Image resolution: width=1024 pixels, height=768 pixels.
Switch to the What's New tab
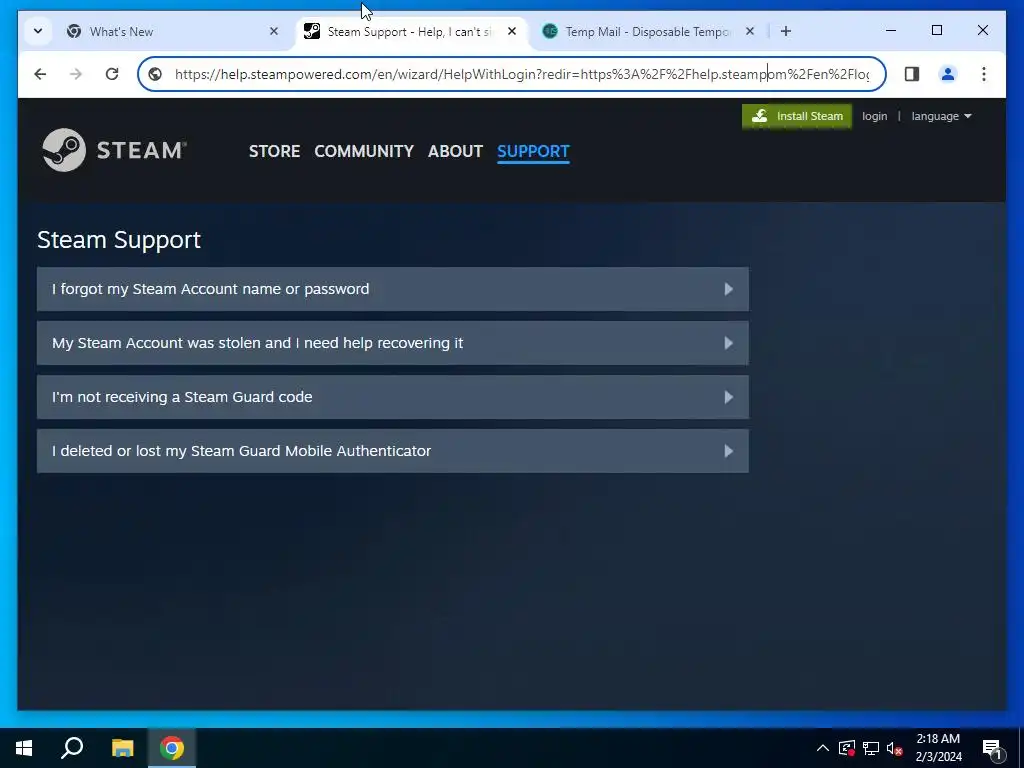(173, 31)
